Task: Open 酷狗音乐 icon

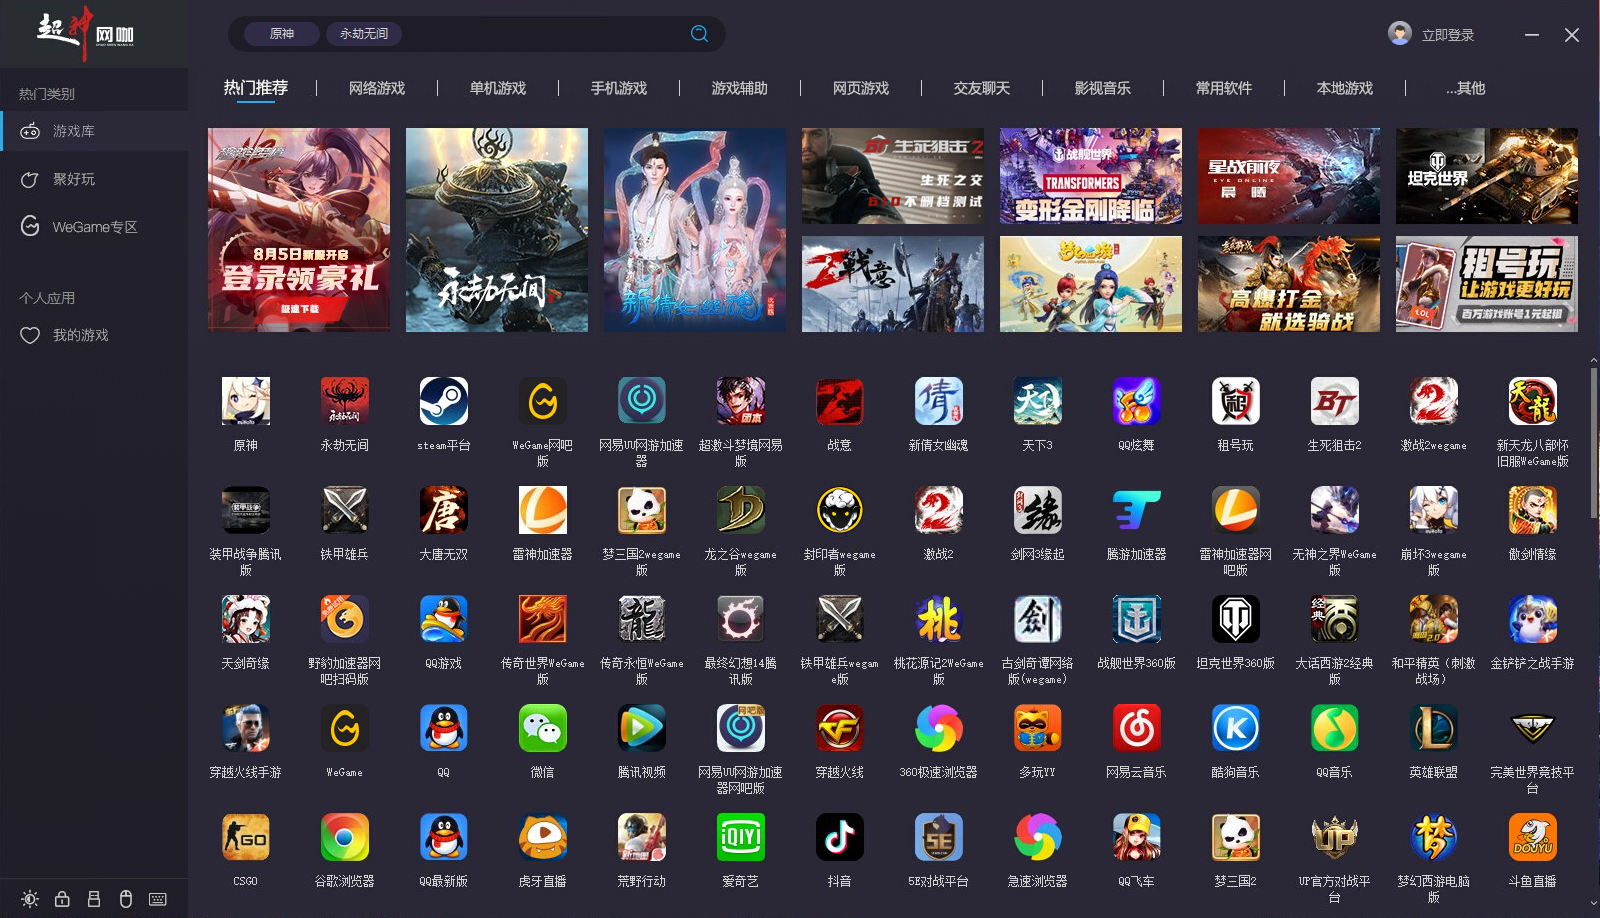Action: (x=1236, y=728)
